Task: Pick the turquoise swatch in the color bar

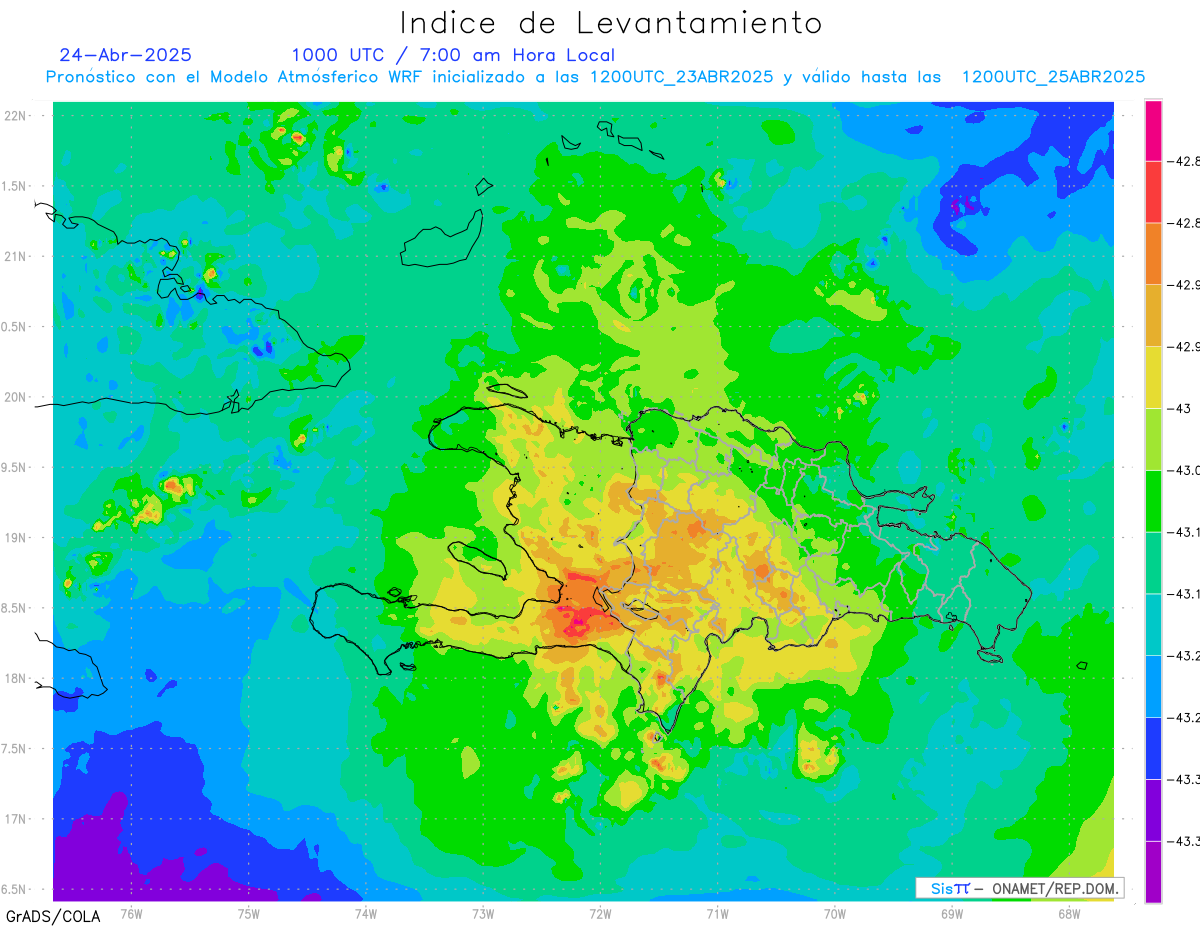Action: coord(1153,624)
